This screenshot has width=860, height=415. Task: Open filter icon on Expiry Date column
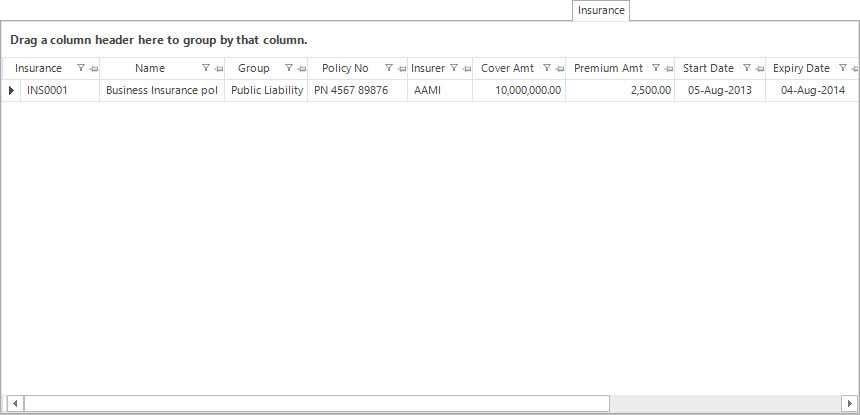tap(842, 68)
